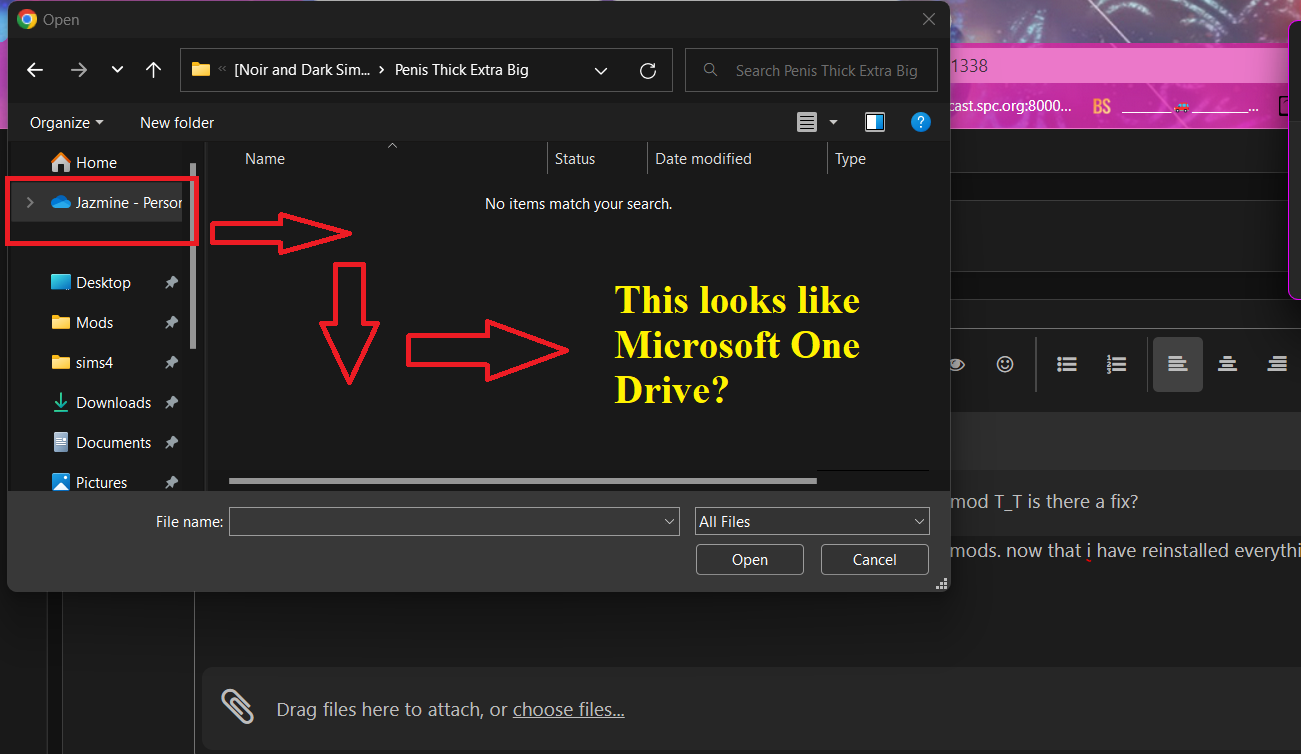Sort by the Name column header
This screenshot has width=1301, height=754.
[265, 158]
